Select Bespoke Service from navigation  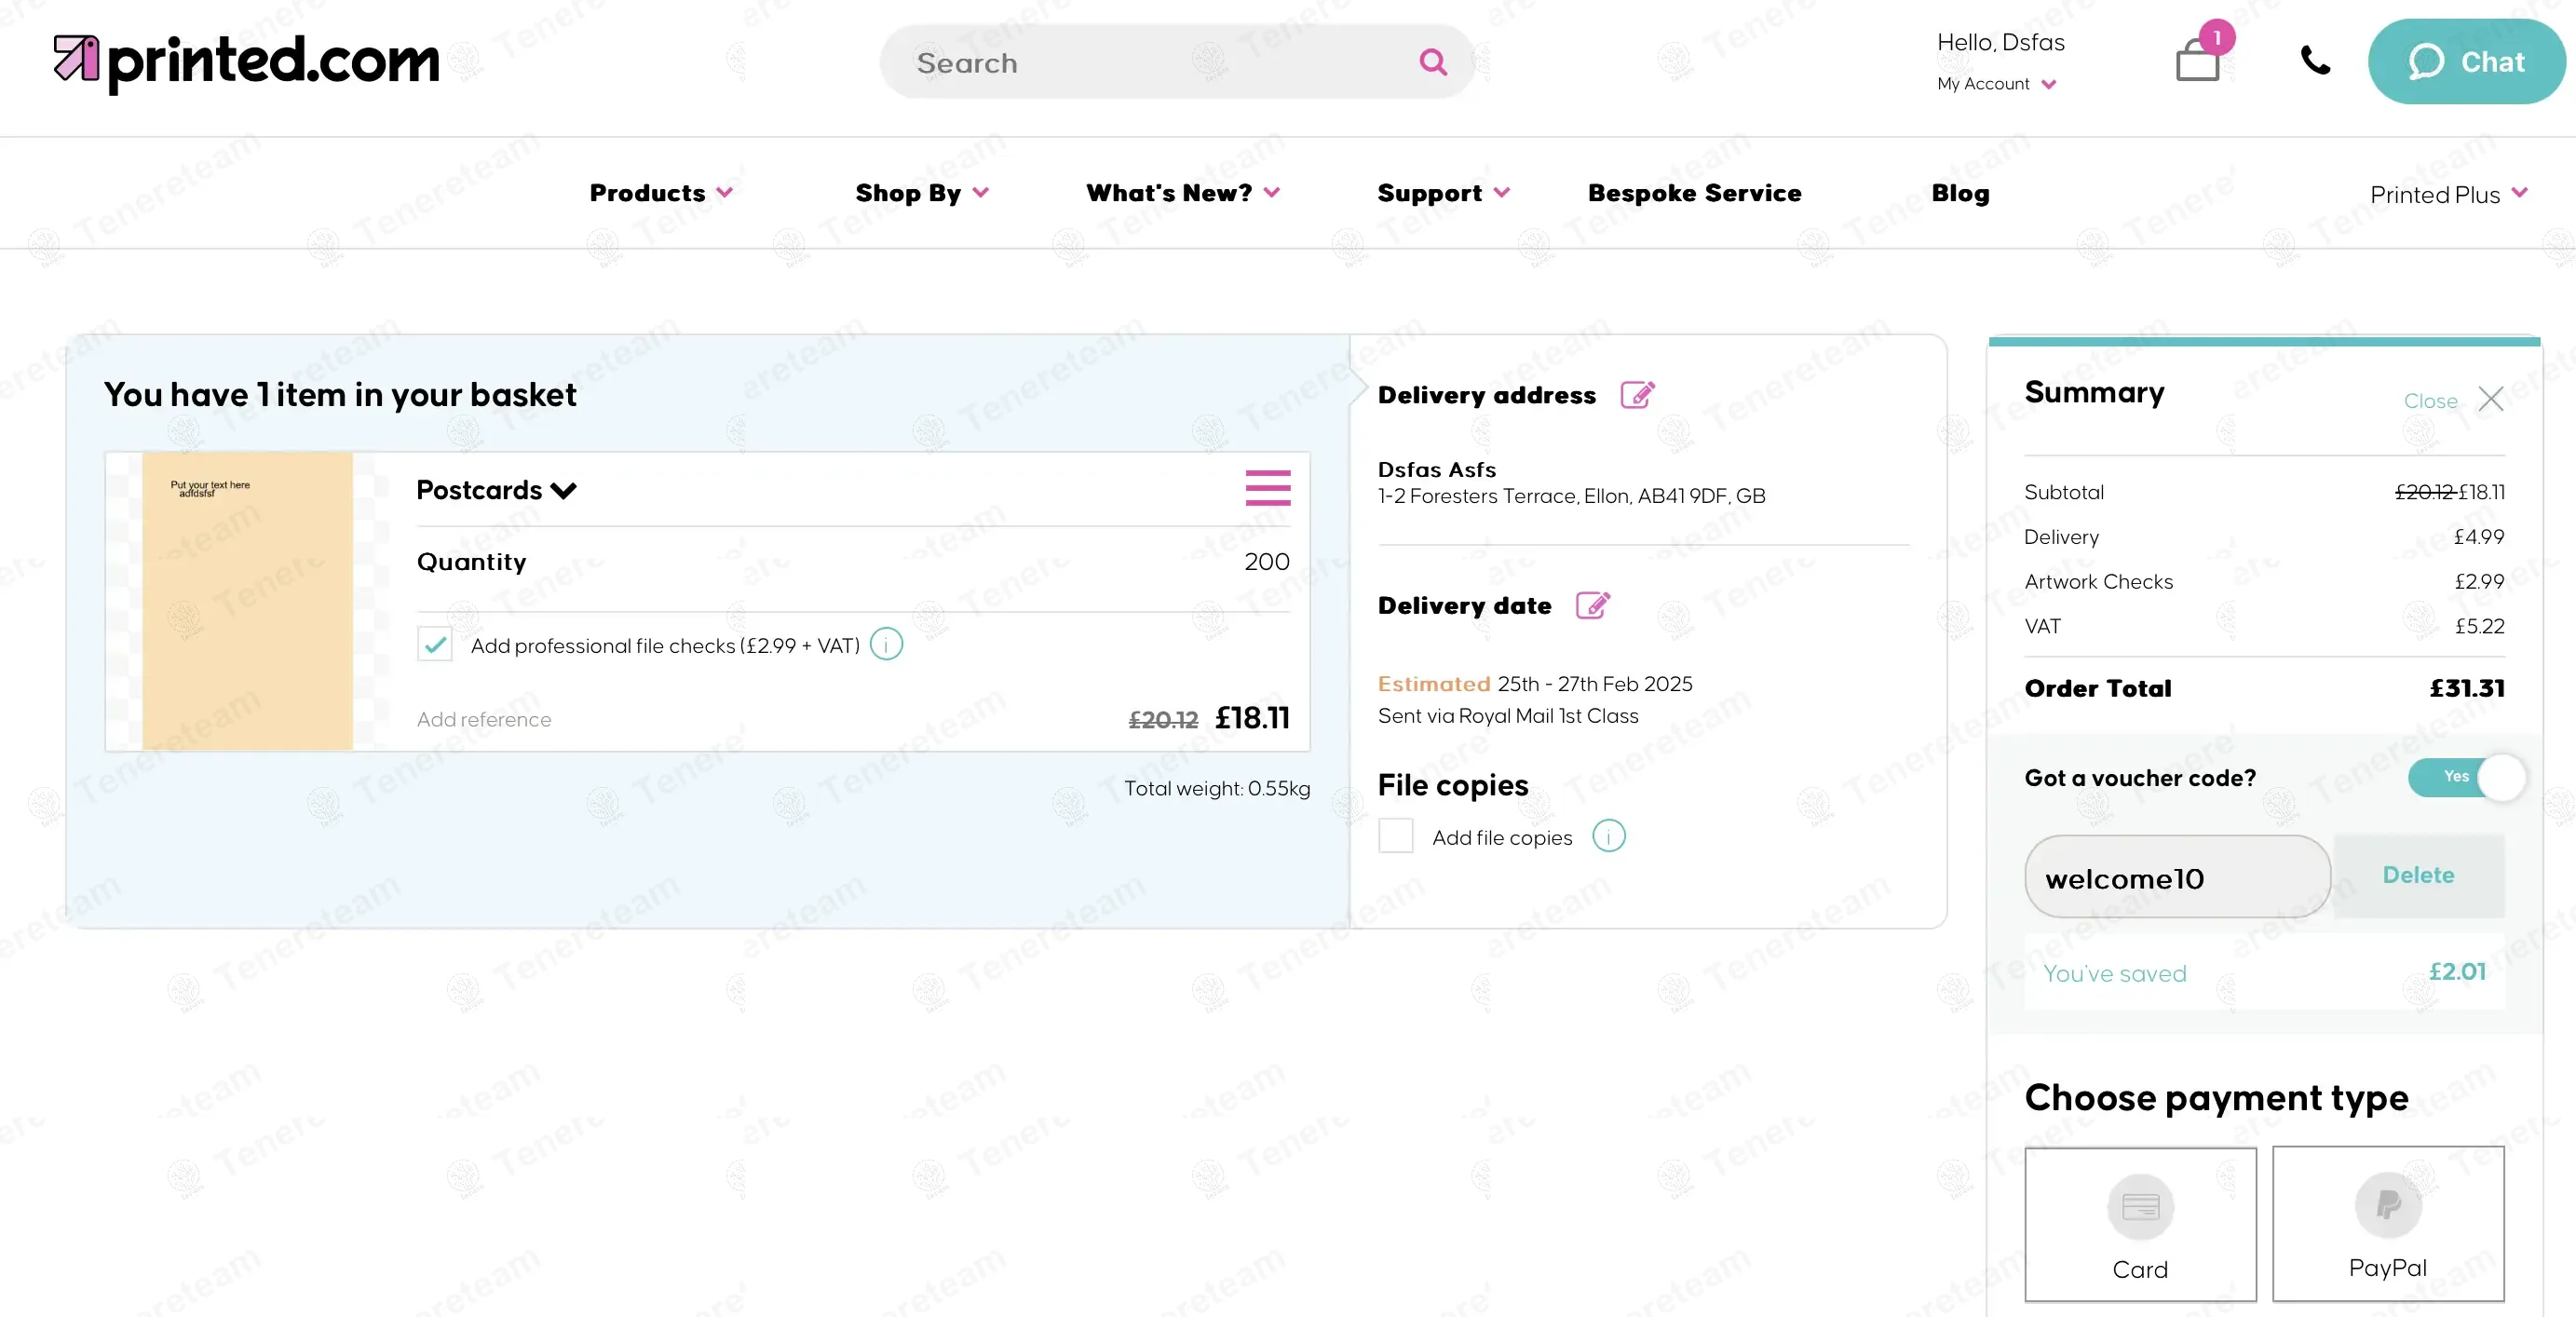coord(1694,193)
